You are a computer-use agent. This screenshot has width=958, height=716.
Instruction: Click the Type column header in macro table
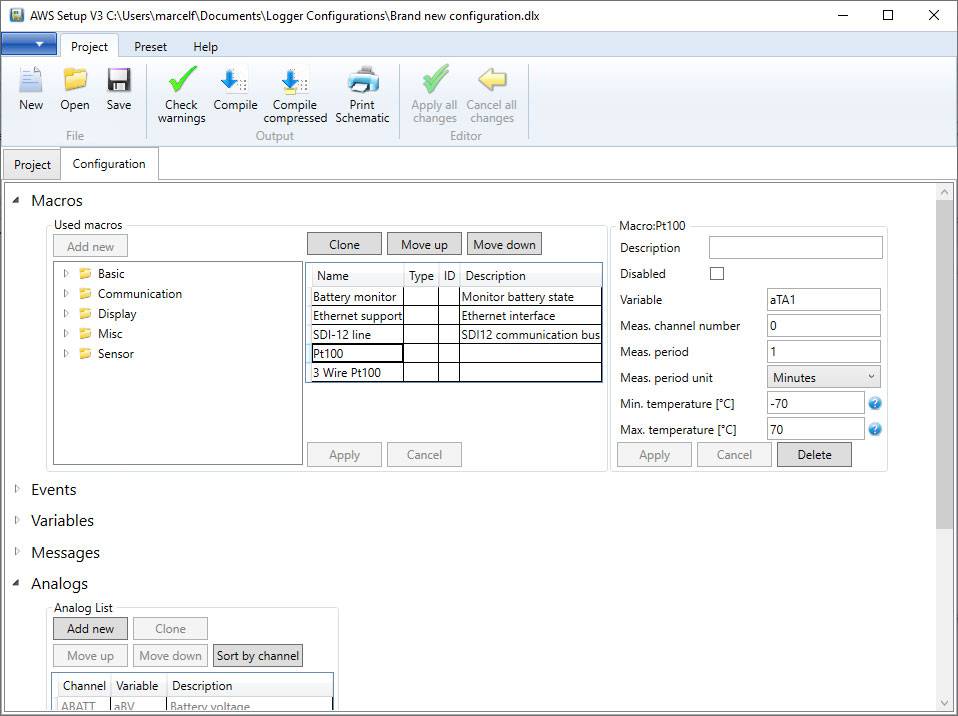click(421, 276)
